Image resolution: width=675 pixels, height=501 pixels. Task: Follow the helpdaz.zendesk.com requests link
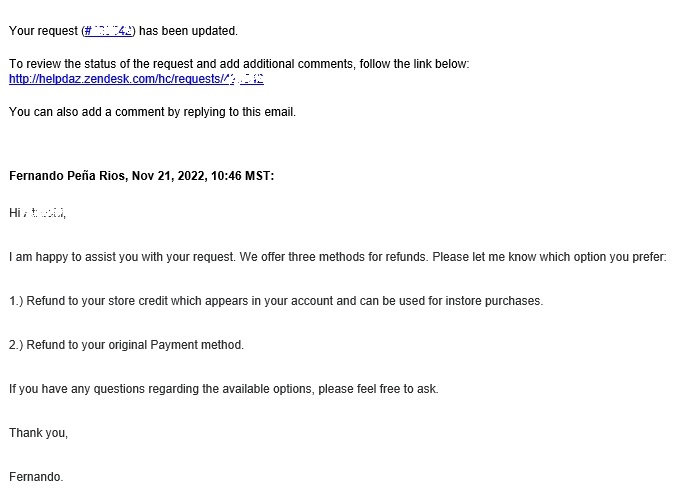pos(136,79)
